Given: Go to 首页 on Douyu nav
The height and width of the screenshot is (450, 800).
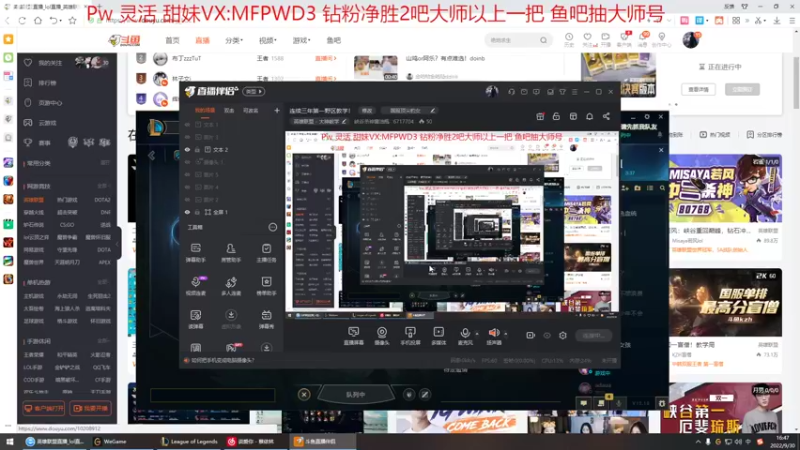Looking at the screenshot, I should point(172,40).
